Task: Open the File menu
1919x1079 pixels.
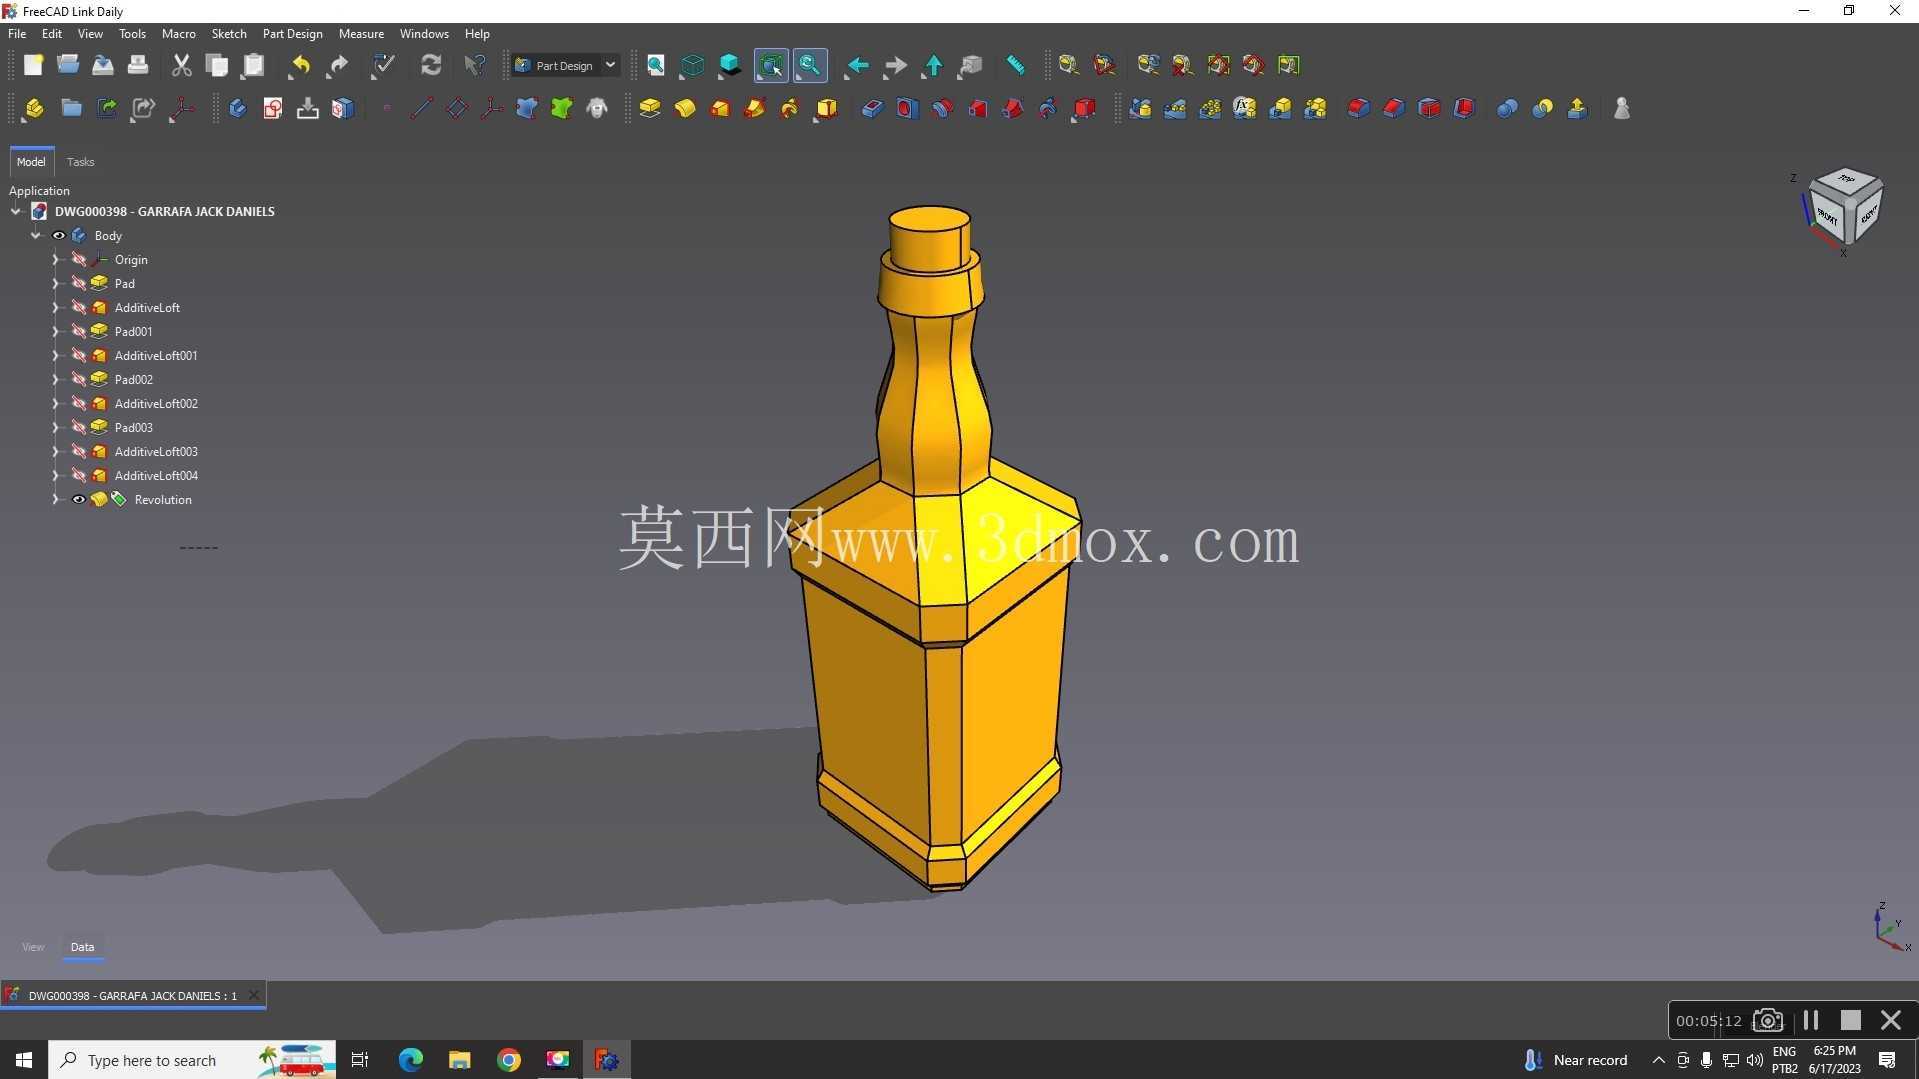Action: [17, 34]
